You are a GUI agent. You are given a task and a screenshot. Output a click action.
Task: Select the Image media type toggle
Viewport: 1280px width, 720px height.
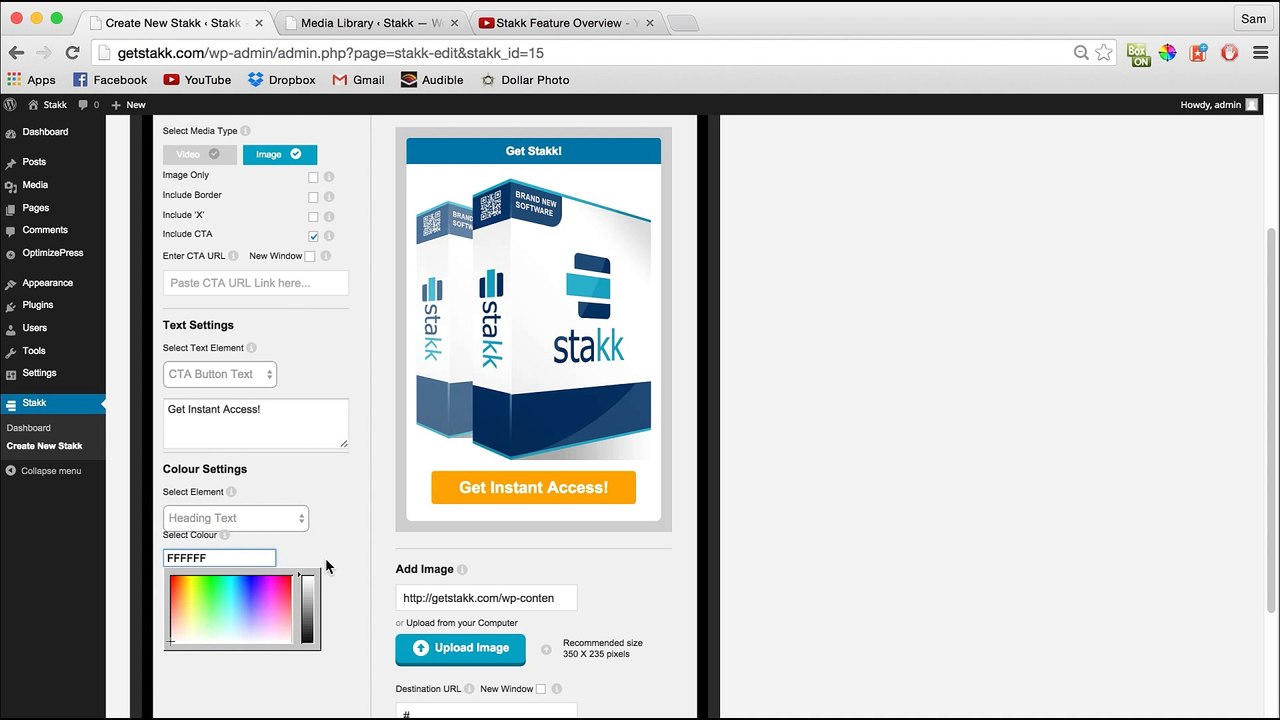tap(280, 154)
